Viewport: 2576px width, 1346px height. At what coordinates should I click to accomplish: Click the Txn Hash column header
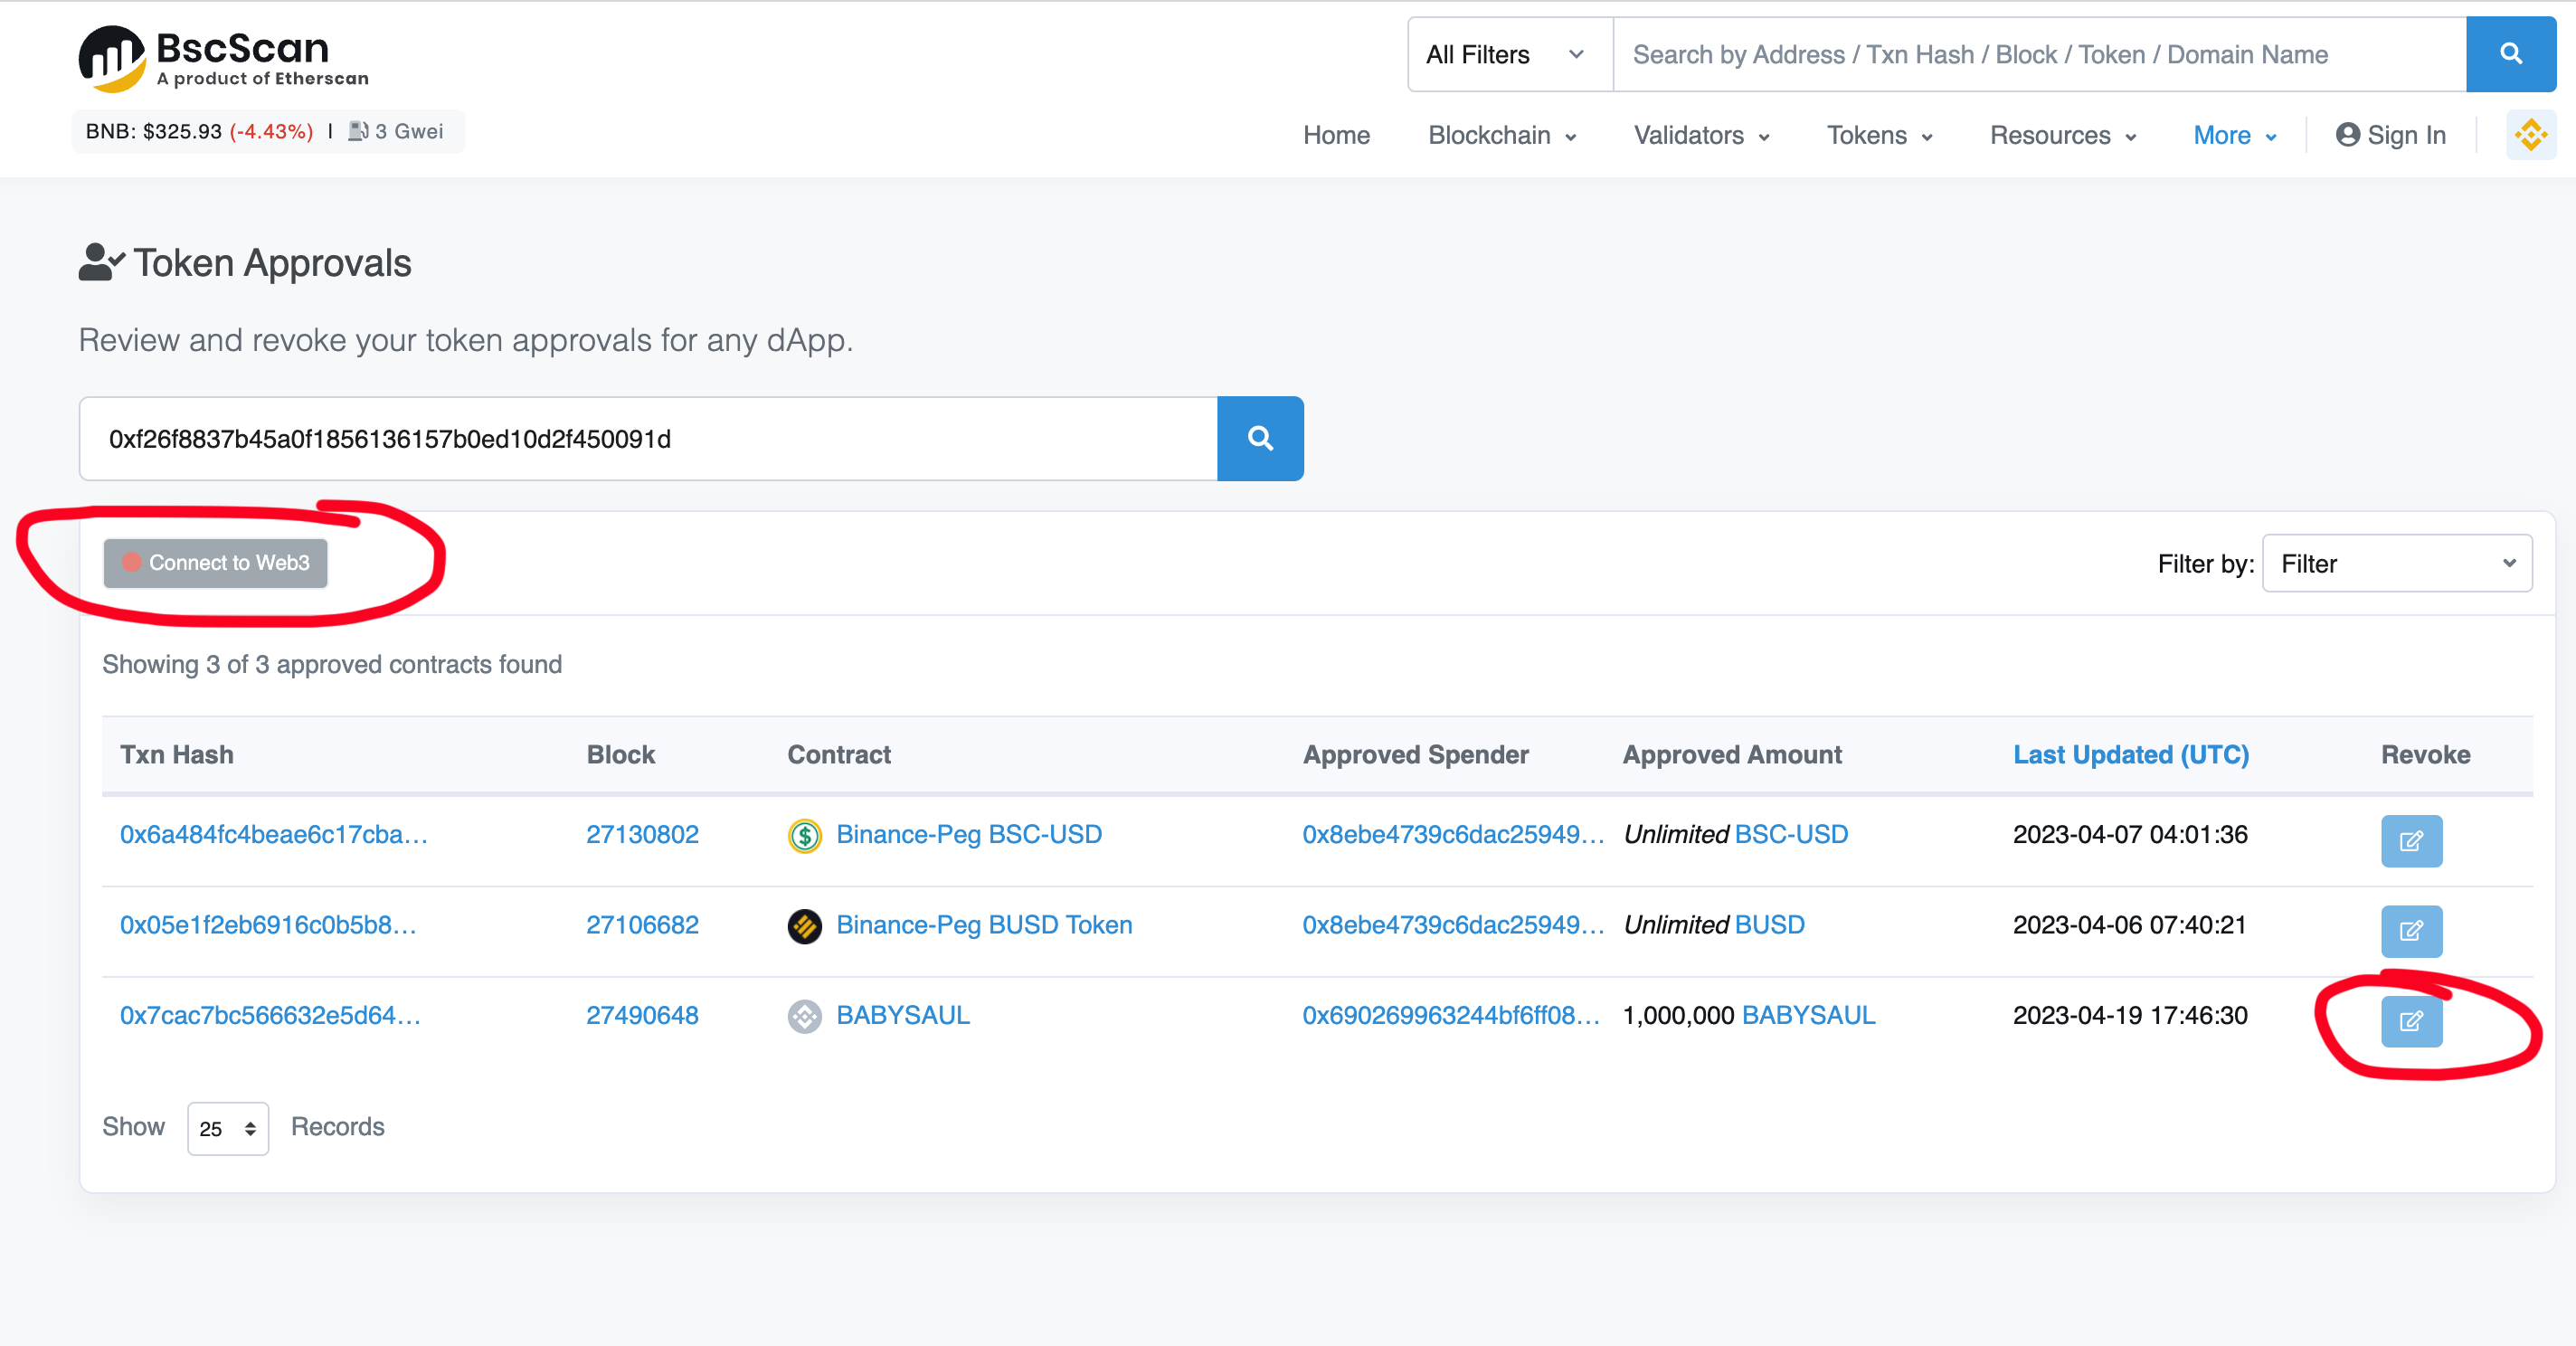[x=176, y=754]
